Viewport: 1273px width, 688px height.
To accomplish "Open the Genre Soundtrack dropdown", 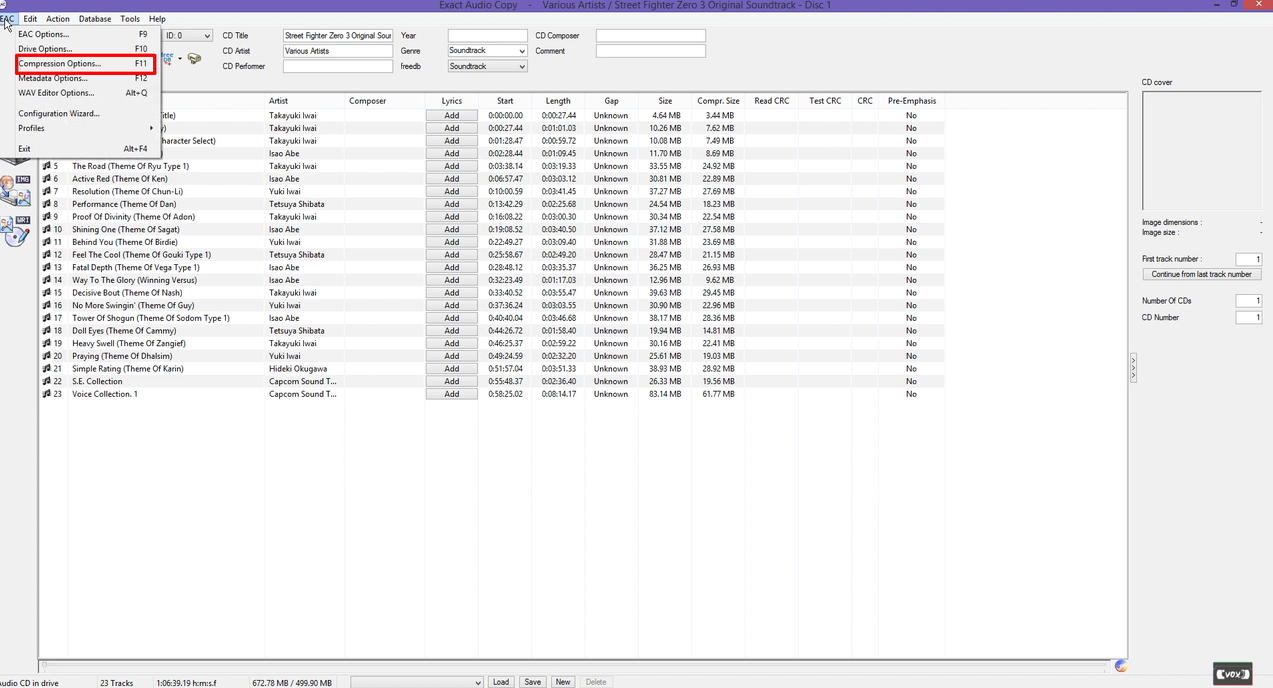I will click(x=487, y=51).
